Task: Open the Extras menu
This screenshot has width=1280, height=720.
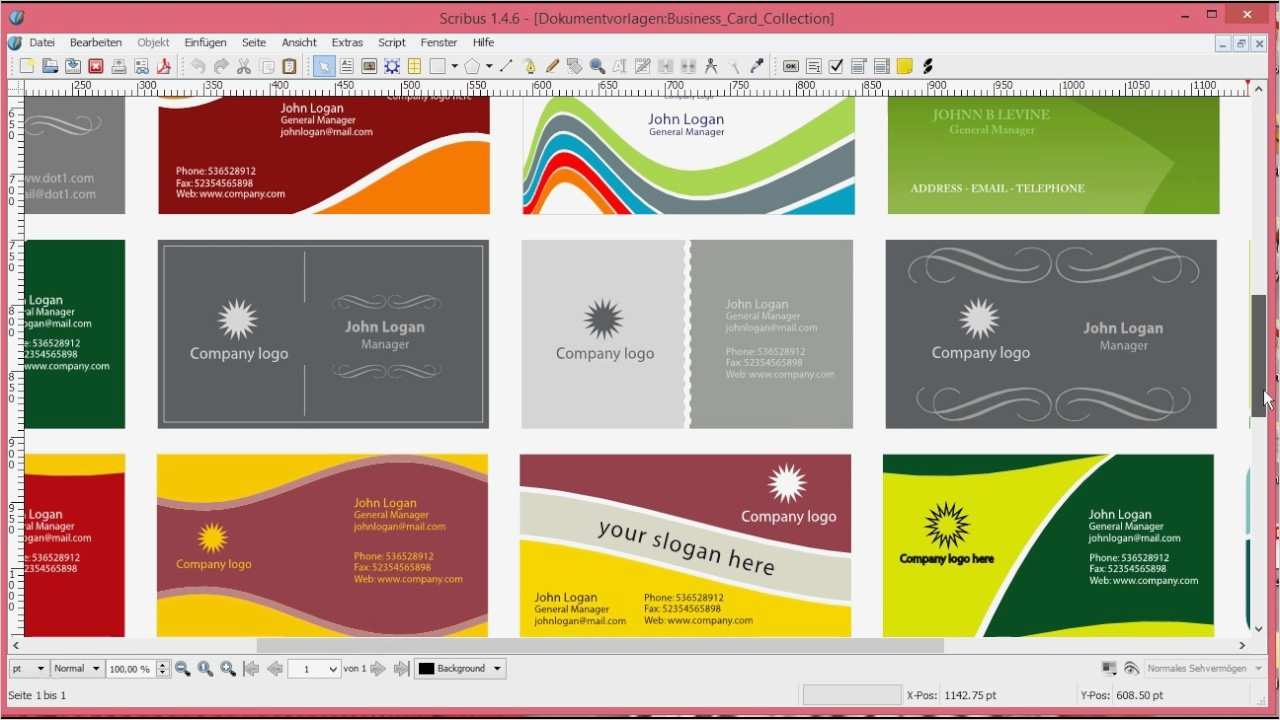Action: [347, 43]
